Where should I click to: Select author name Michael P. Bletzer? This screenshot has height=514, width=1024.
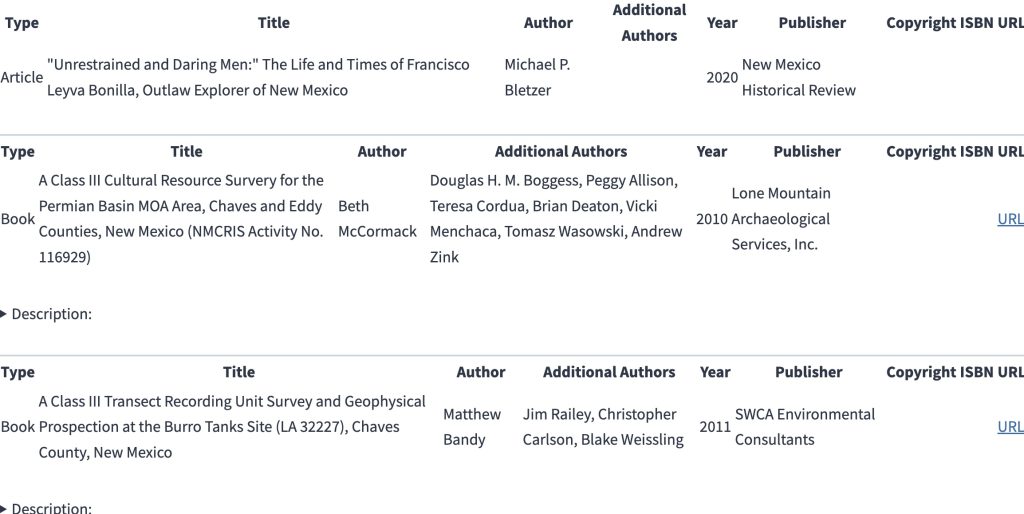point(537,77)
